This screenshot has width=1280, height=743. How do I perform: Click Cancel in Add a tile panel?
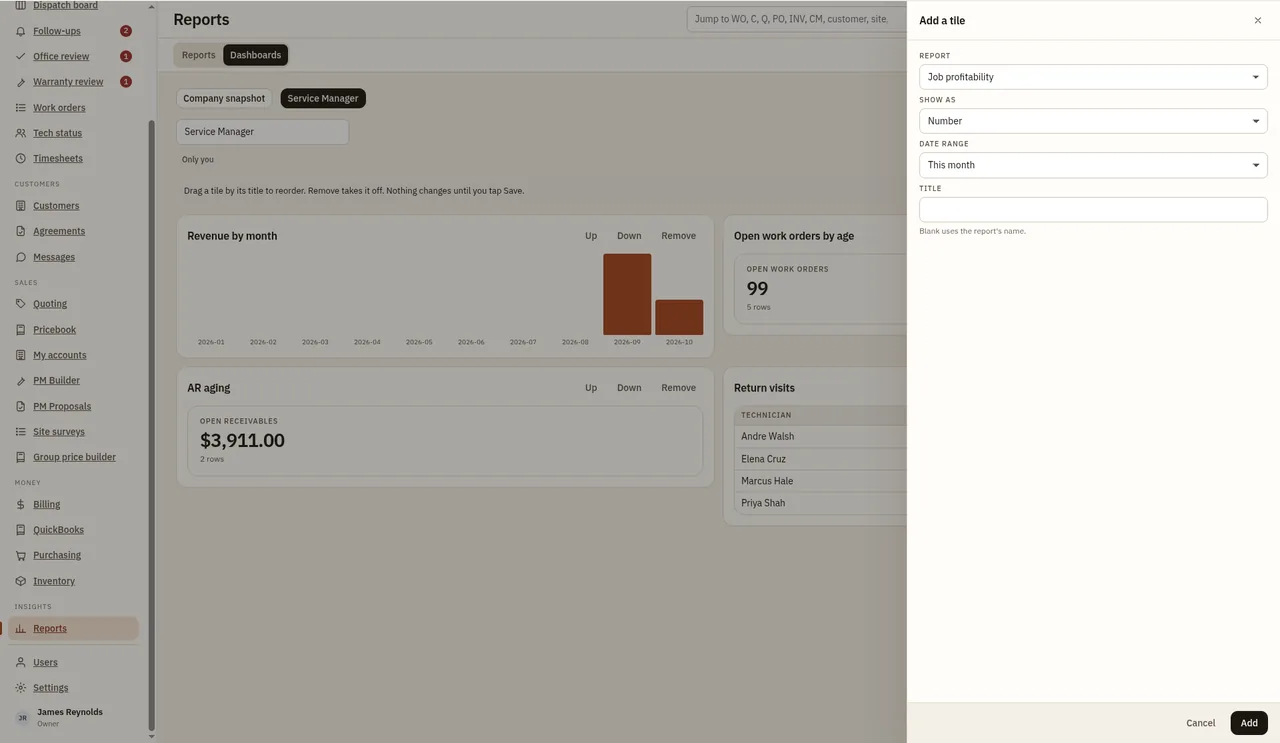(1200, 723)
